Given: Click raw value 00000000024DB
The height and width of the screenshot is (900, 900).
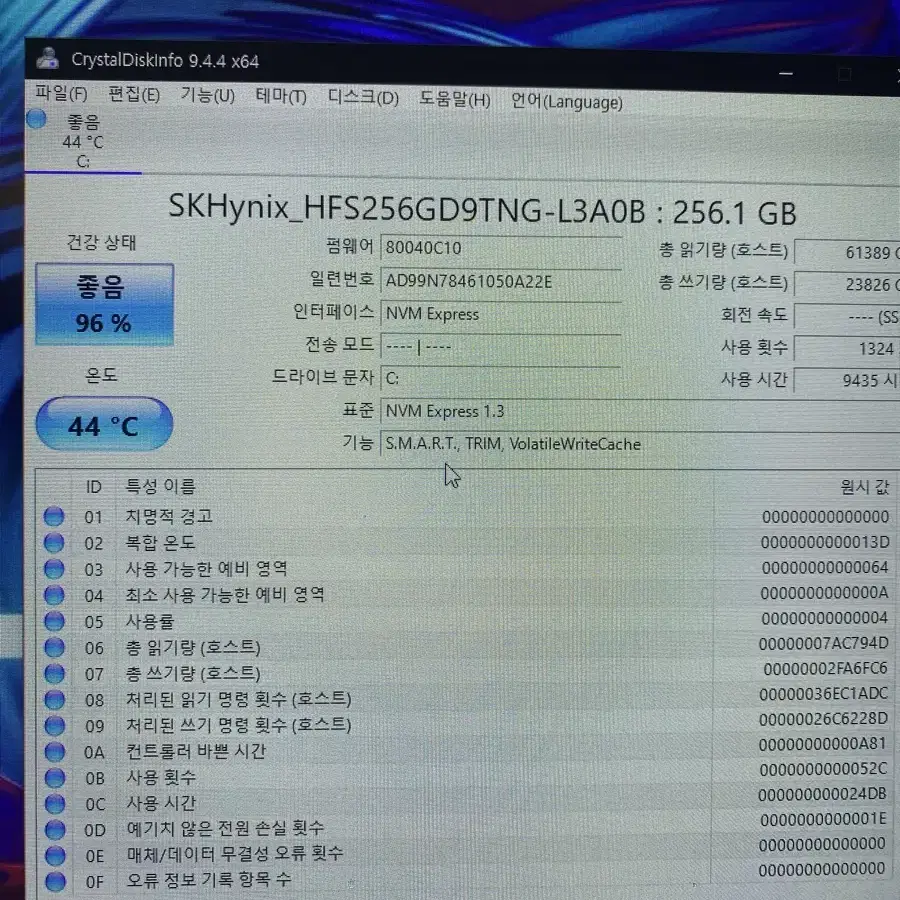Looking at the screenshot, I should click(822, 794).
